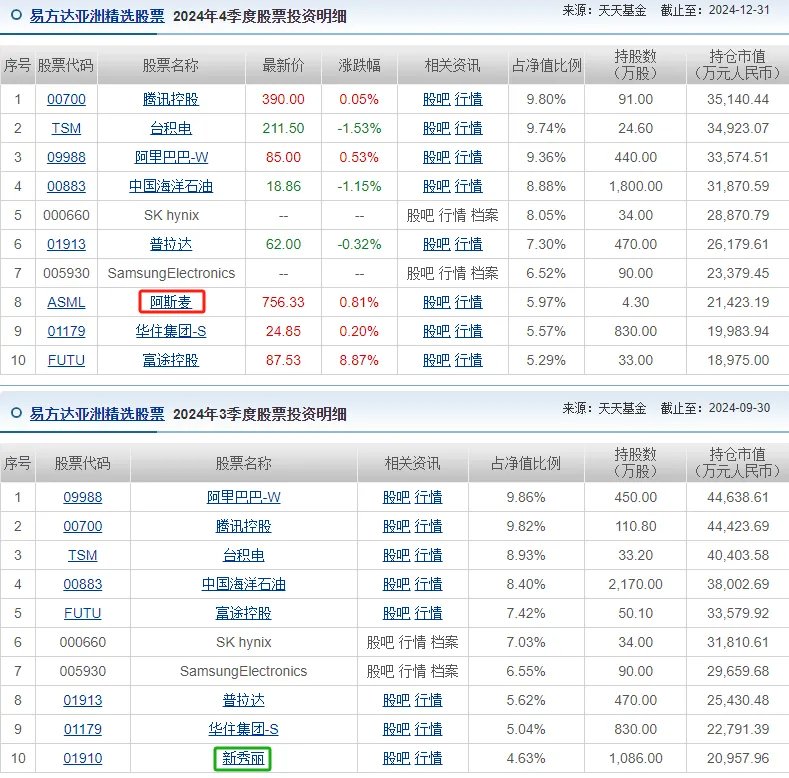Open 行情 for 腾讯控股 in Q4 table
Viewport: 789px width, 778px height.
click(468, 100)
